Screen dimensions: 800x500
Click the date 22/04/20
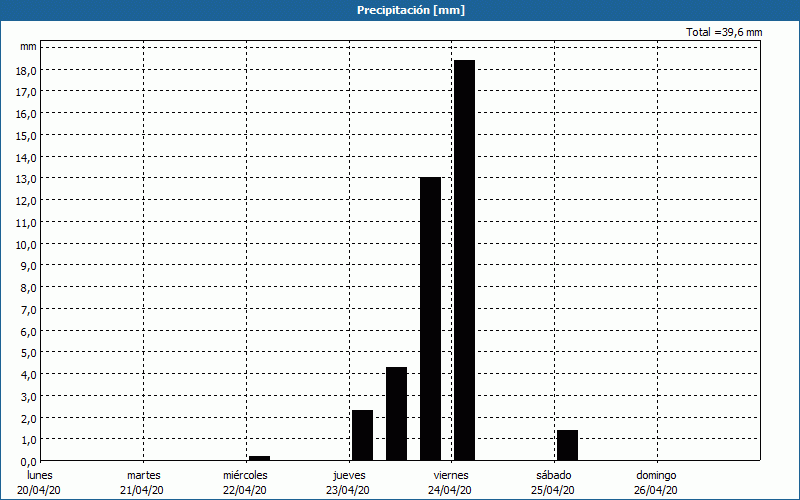[x=245, y=490]
